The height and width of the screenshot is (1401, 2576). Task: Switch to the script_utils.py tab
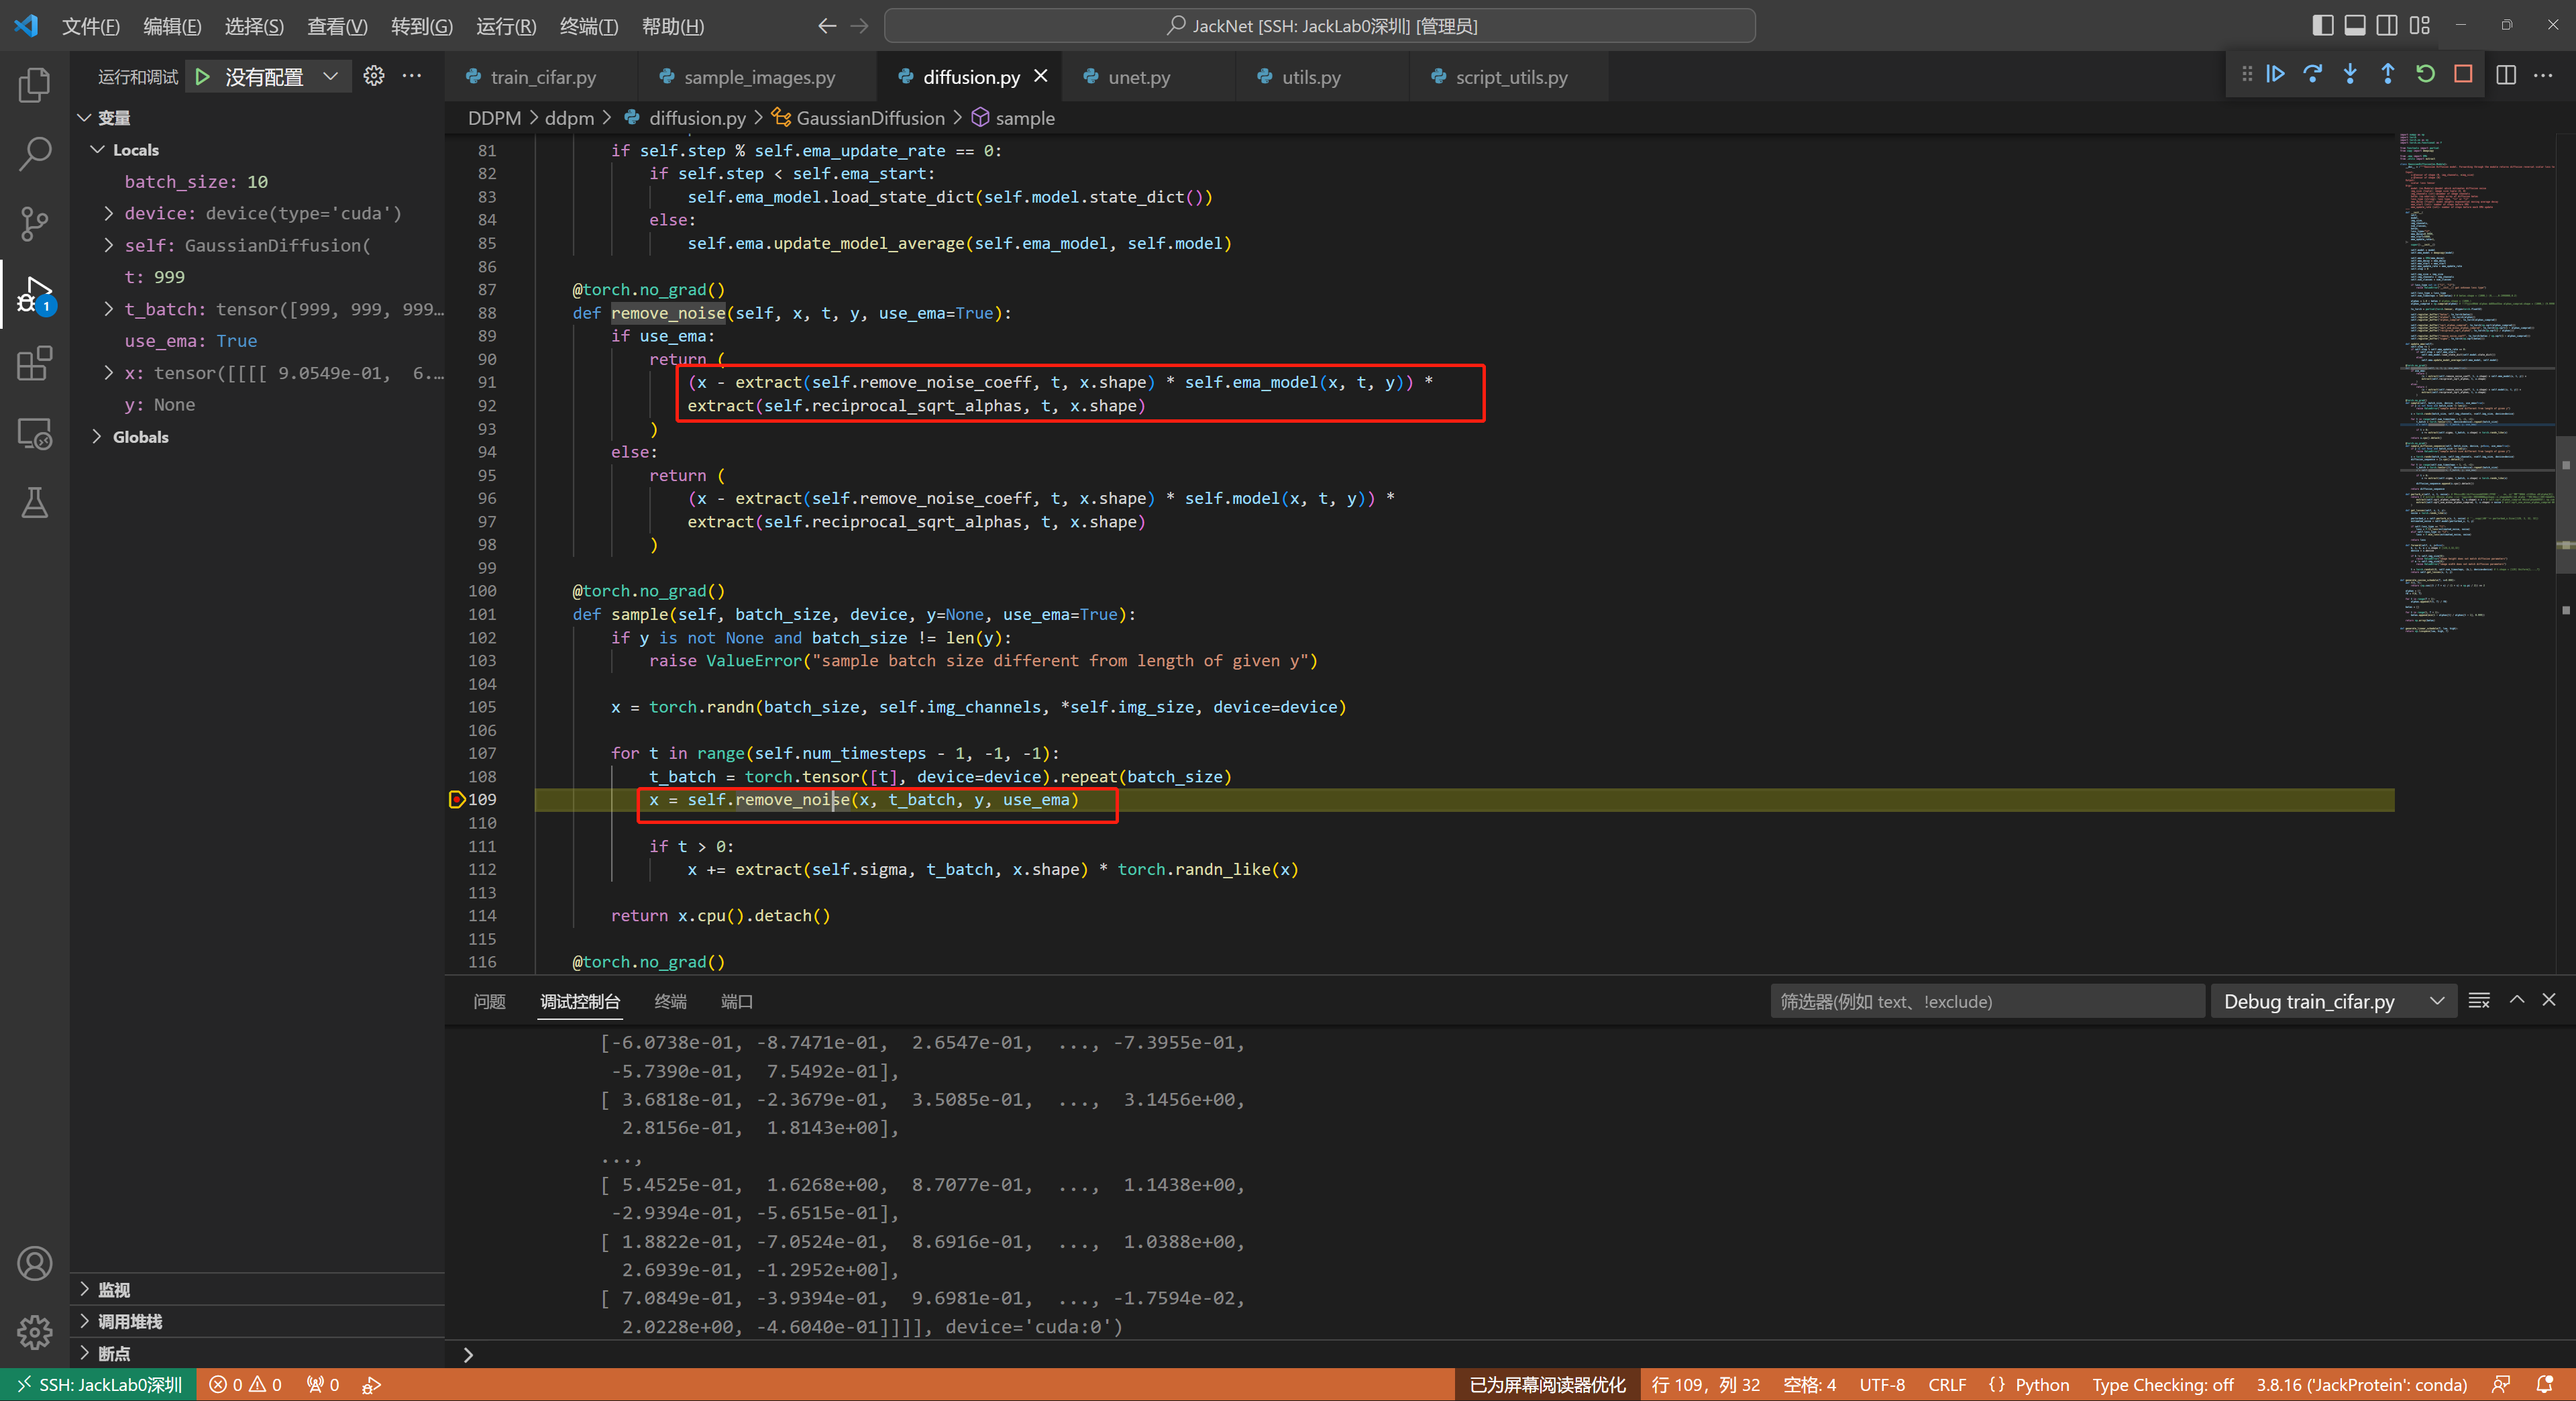tap(1511, 77)
